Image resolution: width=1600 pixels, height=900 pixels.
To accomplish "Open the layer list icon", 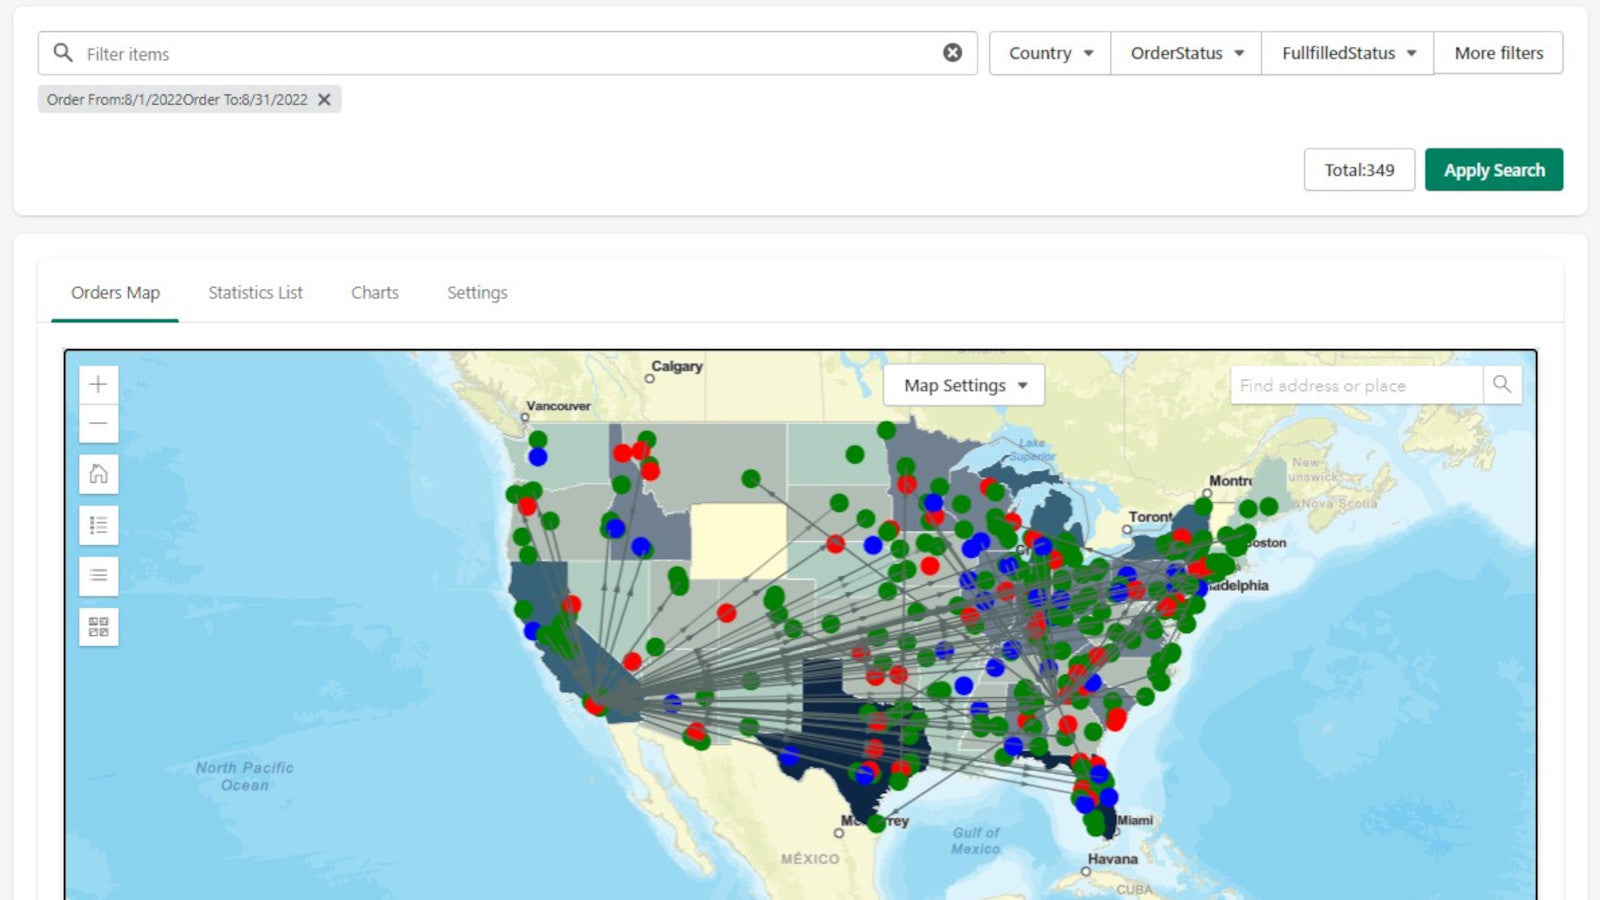I will click(98, 575).
